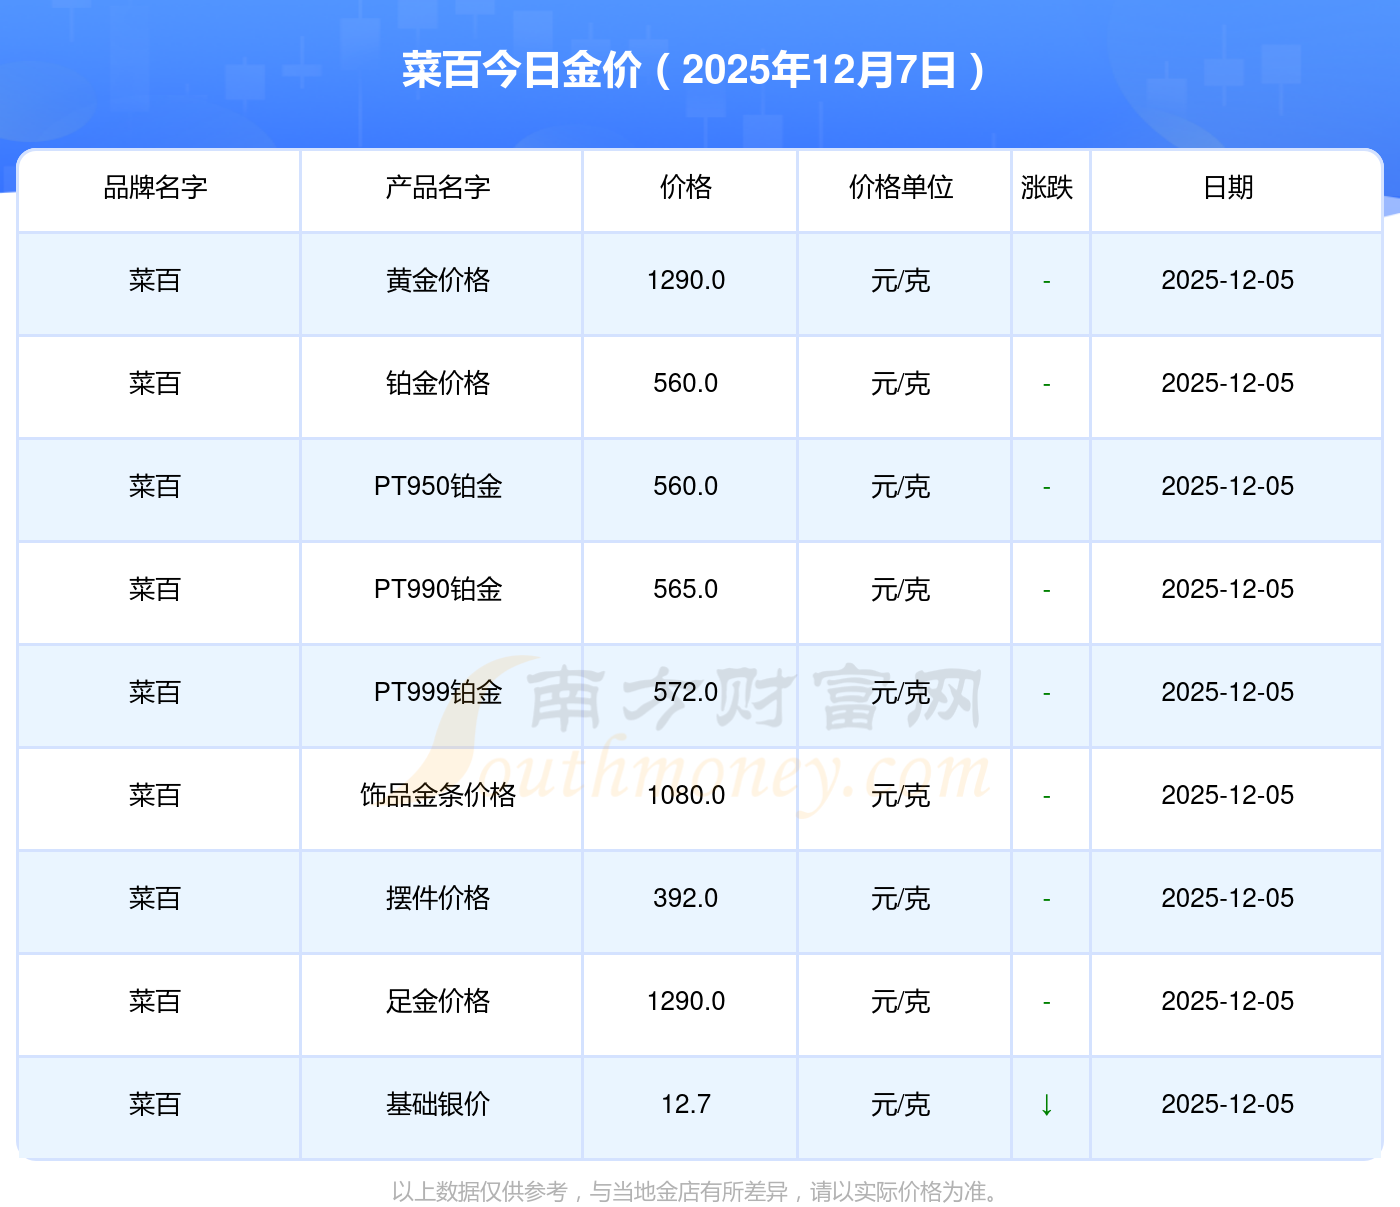The height and width of the screenshot is (1207, 1400).
Task: Click price 1290.0 in the 黄金价格 row
Action: pos(686,280)
